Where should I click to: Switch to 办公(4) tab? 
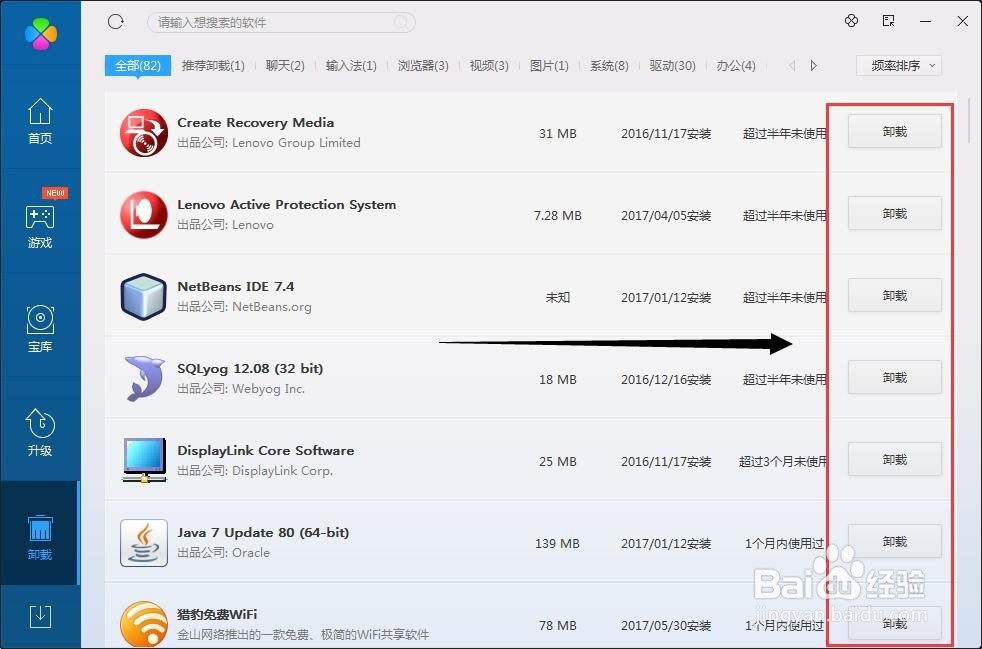(736, 65)
